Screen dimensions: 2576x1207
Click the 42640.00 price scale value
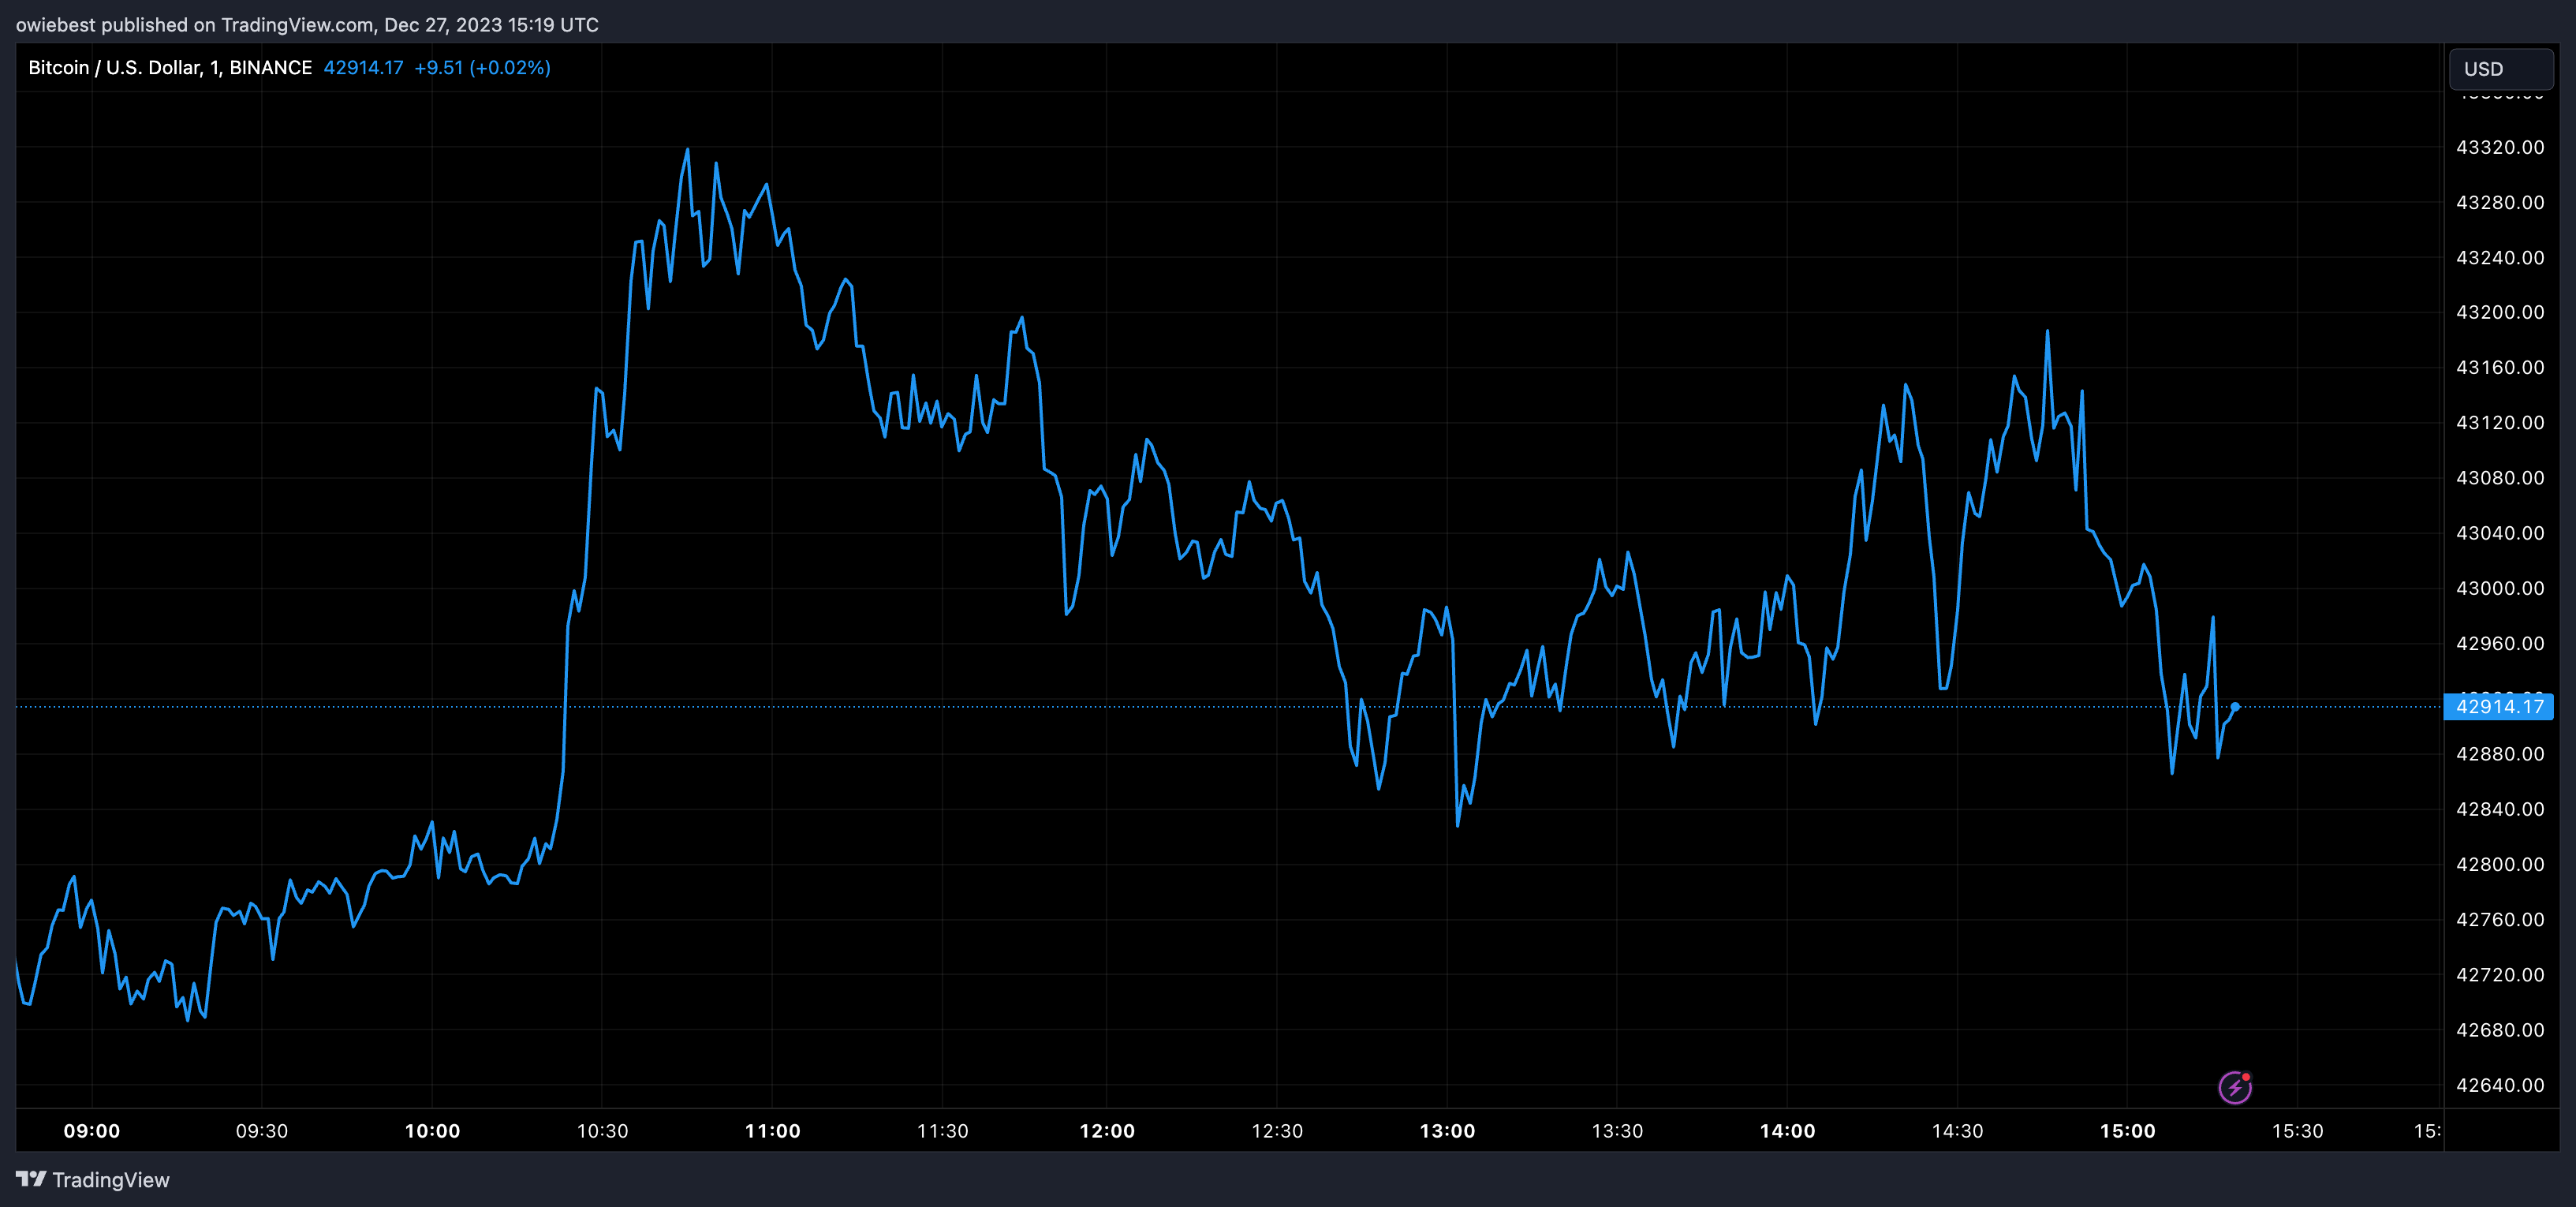click(2502, 1084)
